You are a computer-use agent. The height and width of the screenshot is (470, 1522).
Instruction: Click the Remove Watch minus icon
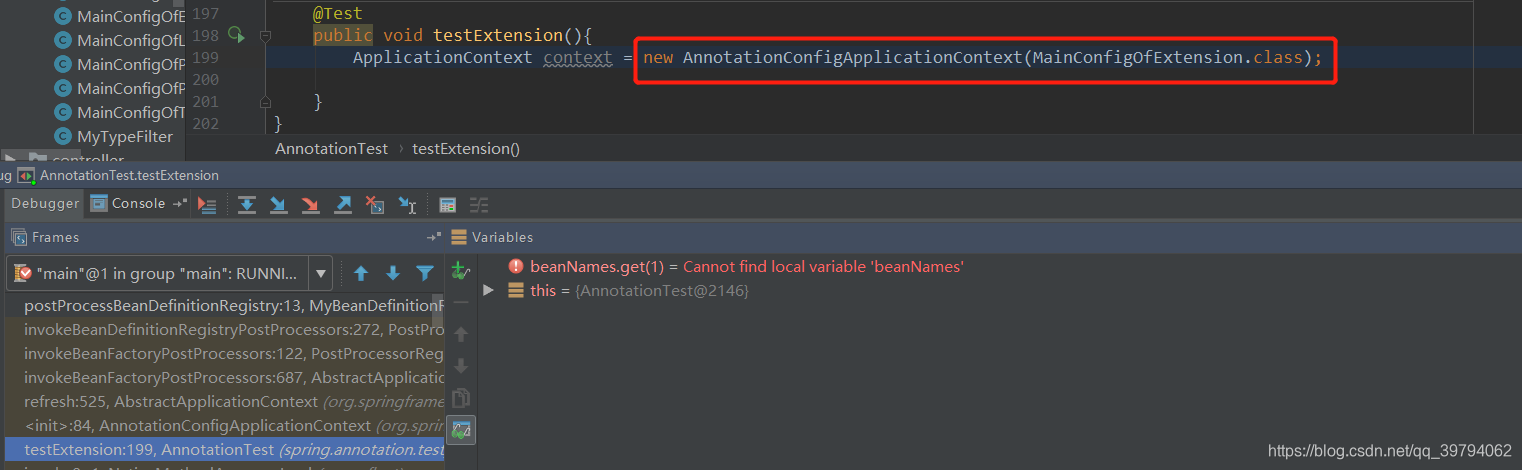tap(461, 302)
